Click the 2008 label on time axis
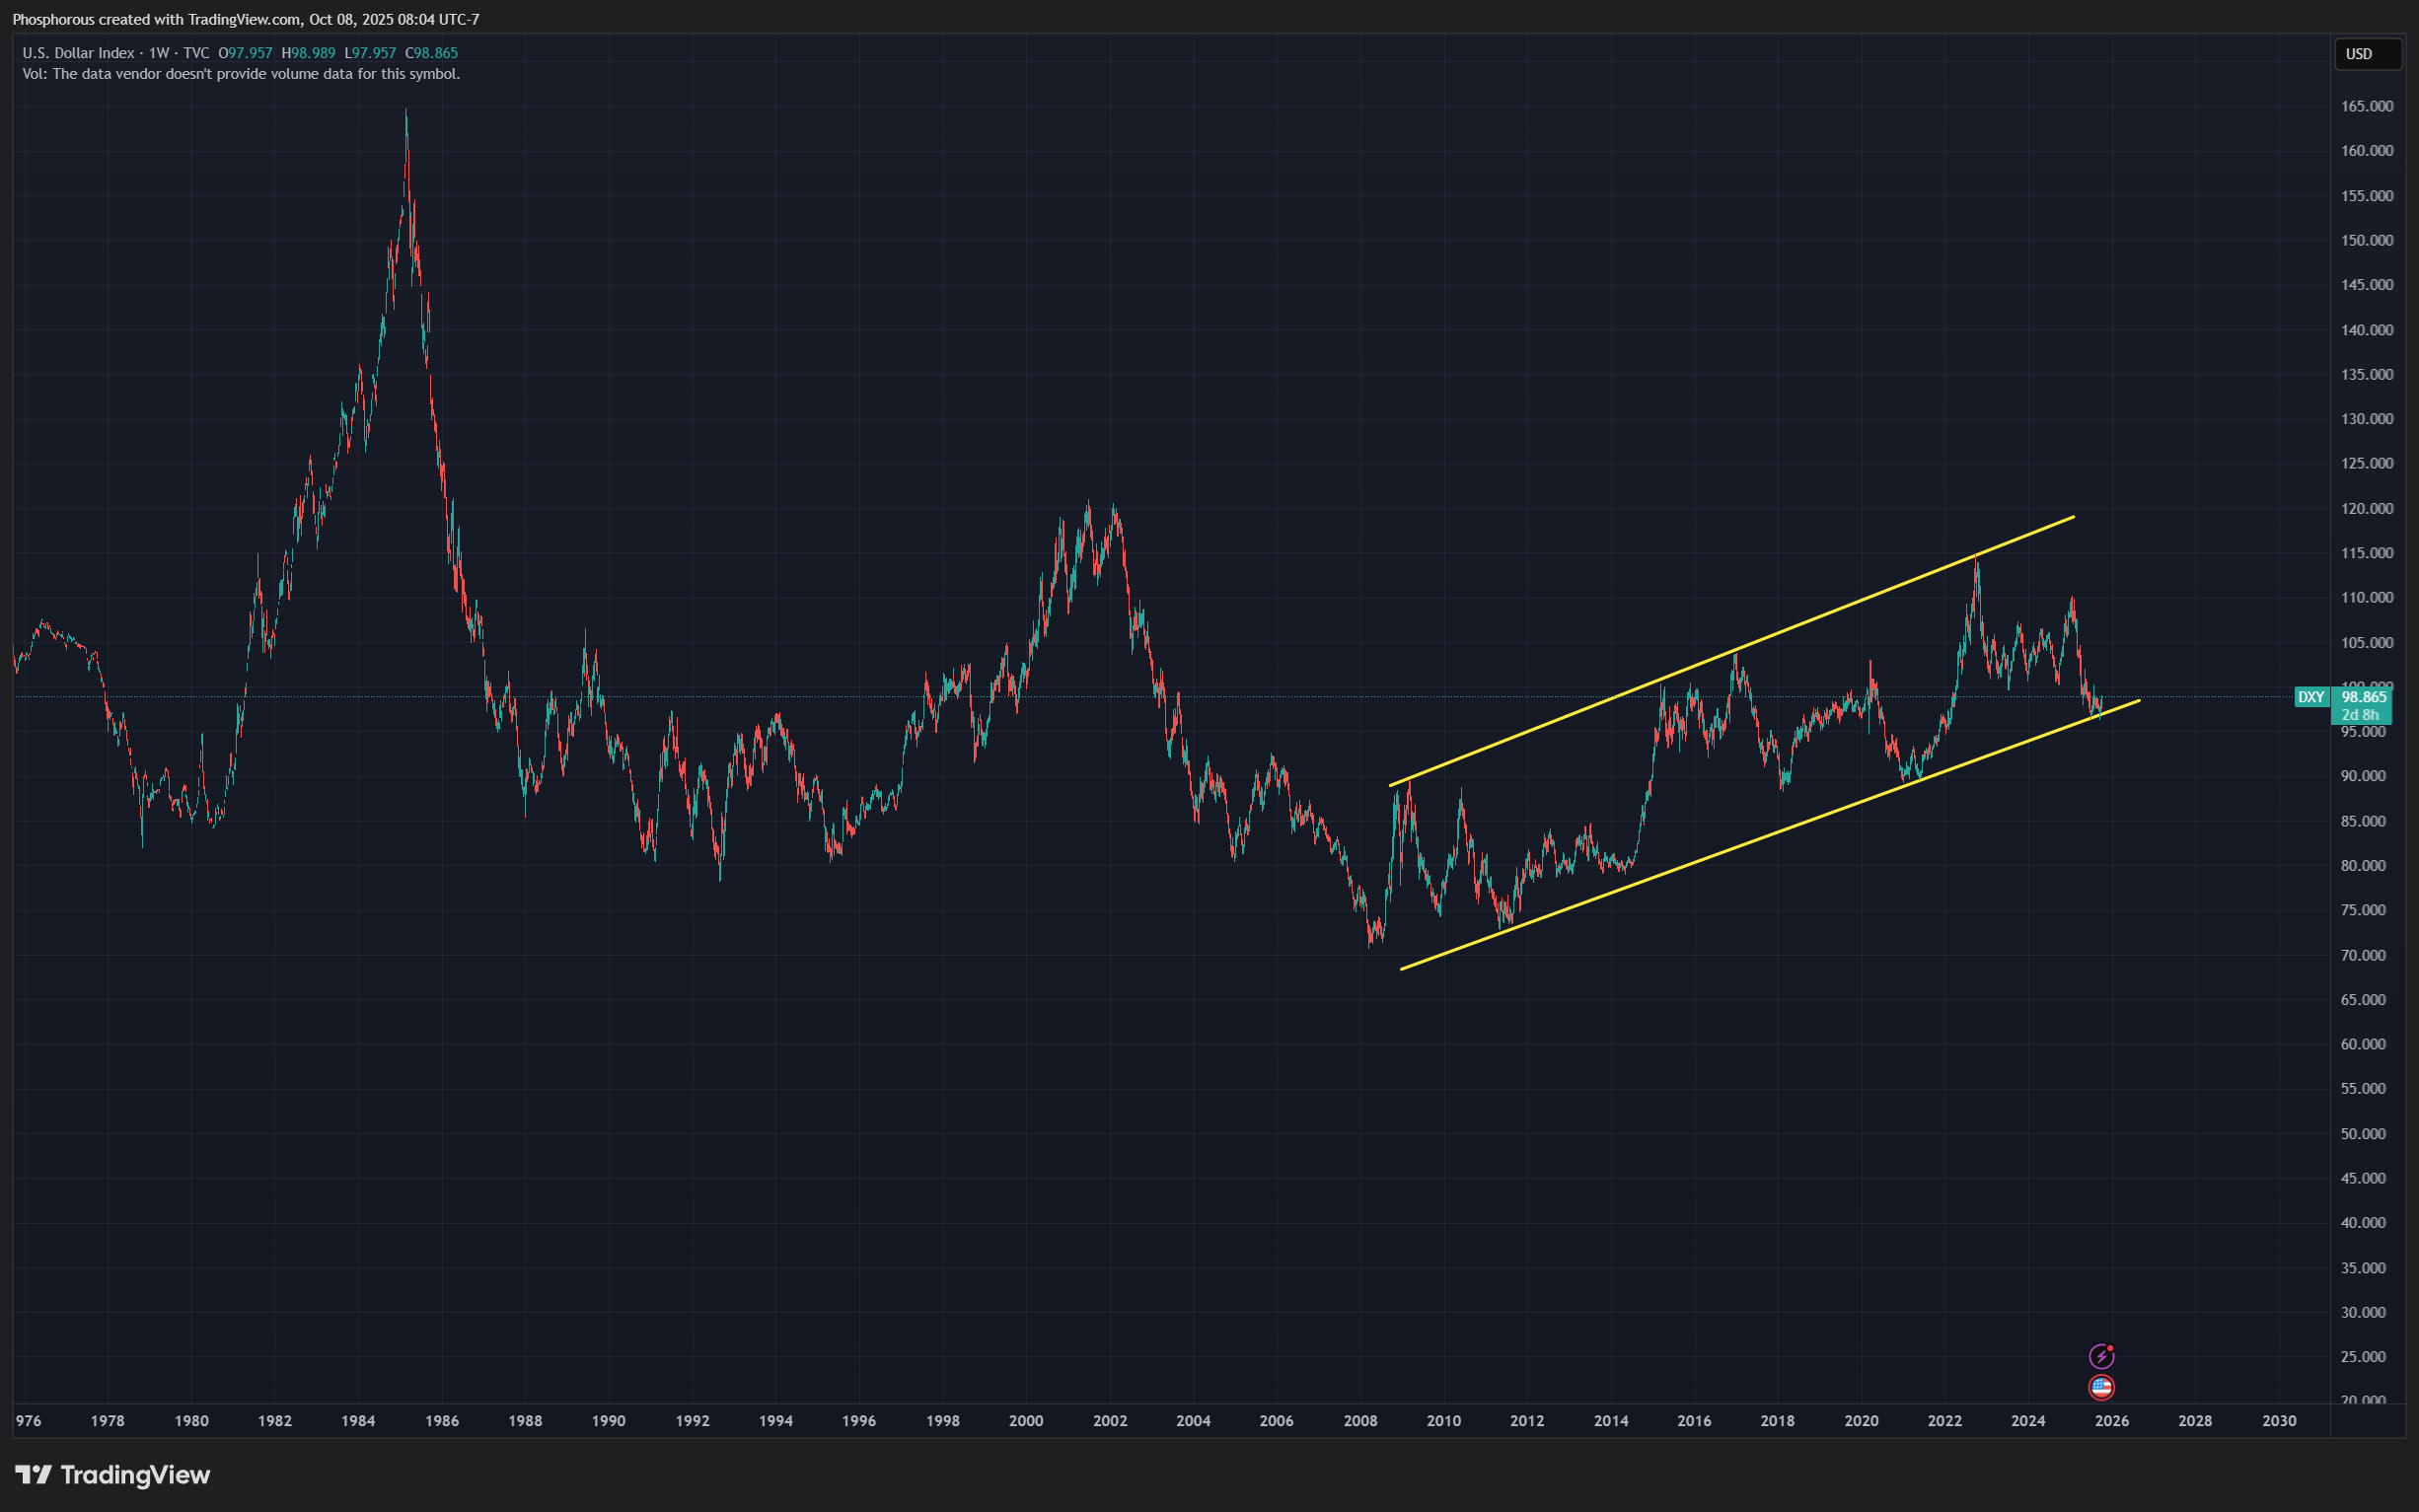Image resolution: width=2419 pixels, height=1512 pixels. click(x=1360, y=1421)
